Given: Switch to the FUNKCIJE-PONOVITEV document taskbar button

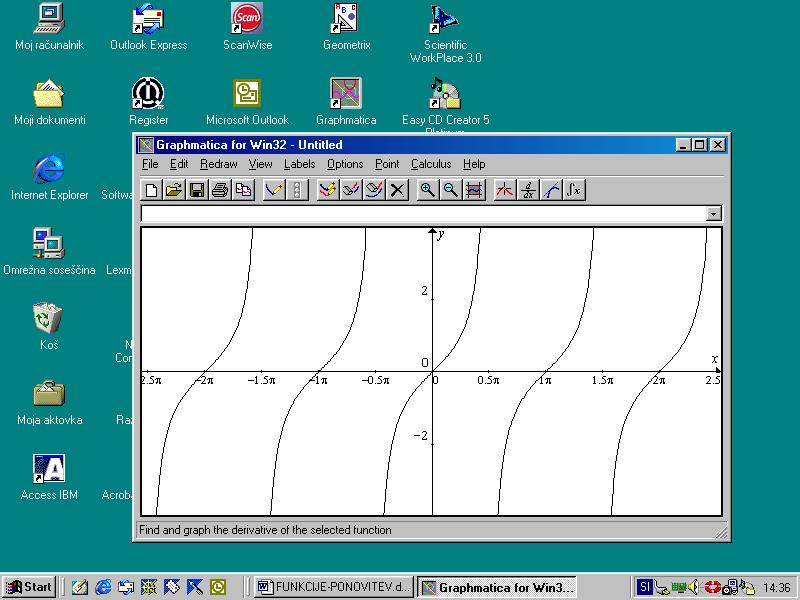Looking at the screenshot, I should 334,587.
